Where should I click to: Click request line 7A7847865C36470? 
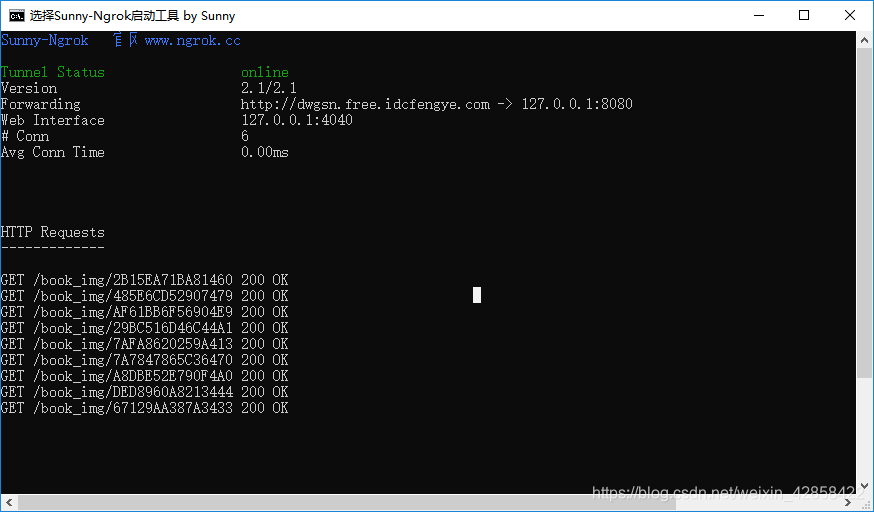point(144,360)
